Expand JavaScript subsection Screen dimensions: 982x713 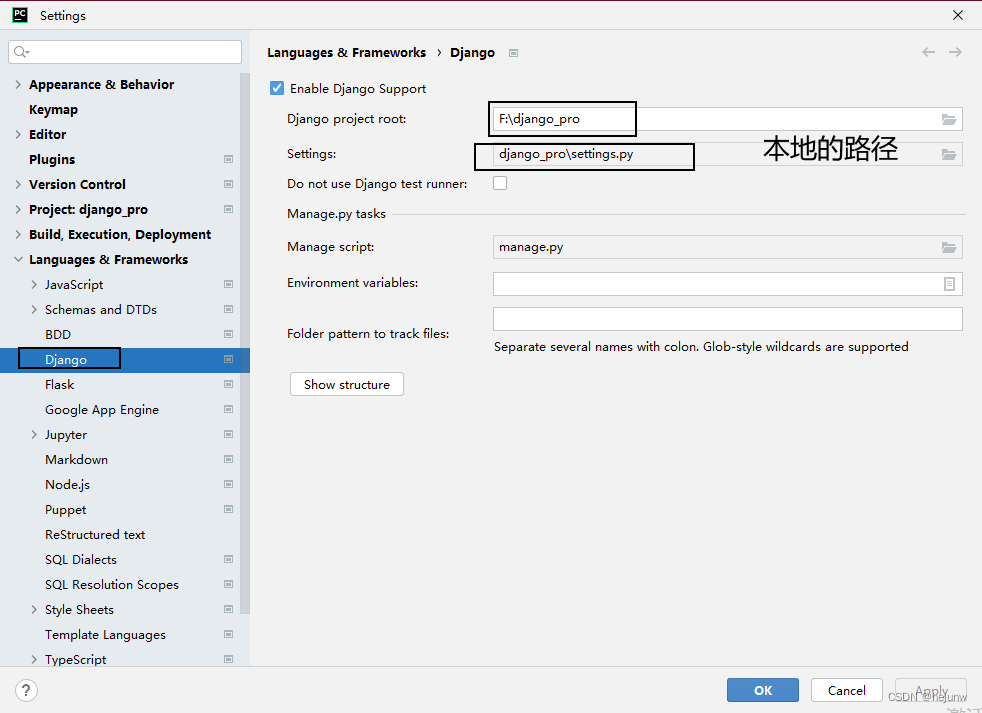pos(34,284)
